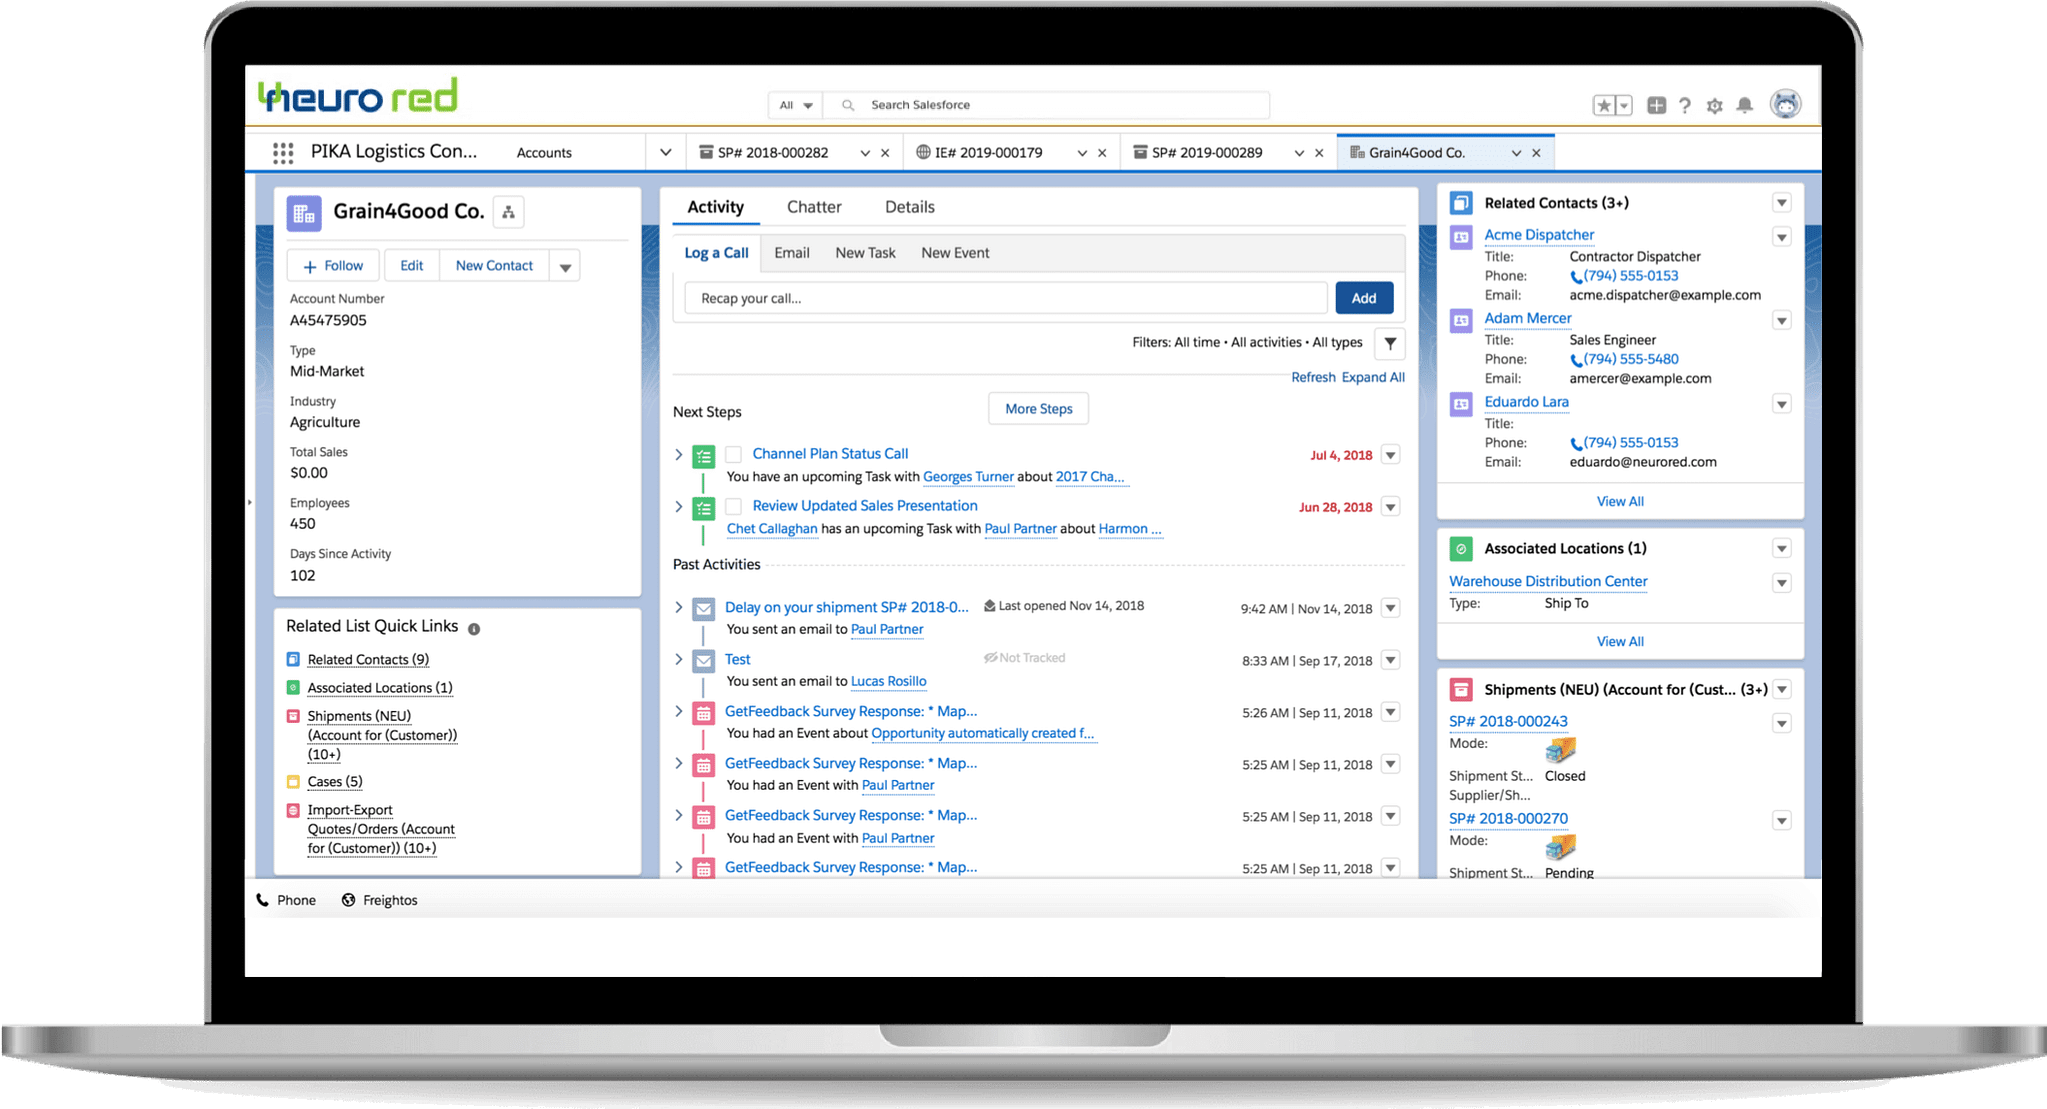Open the Freightos utility bar item
The image size is (2047, 1109).
pos(380,900)
